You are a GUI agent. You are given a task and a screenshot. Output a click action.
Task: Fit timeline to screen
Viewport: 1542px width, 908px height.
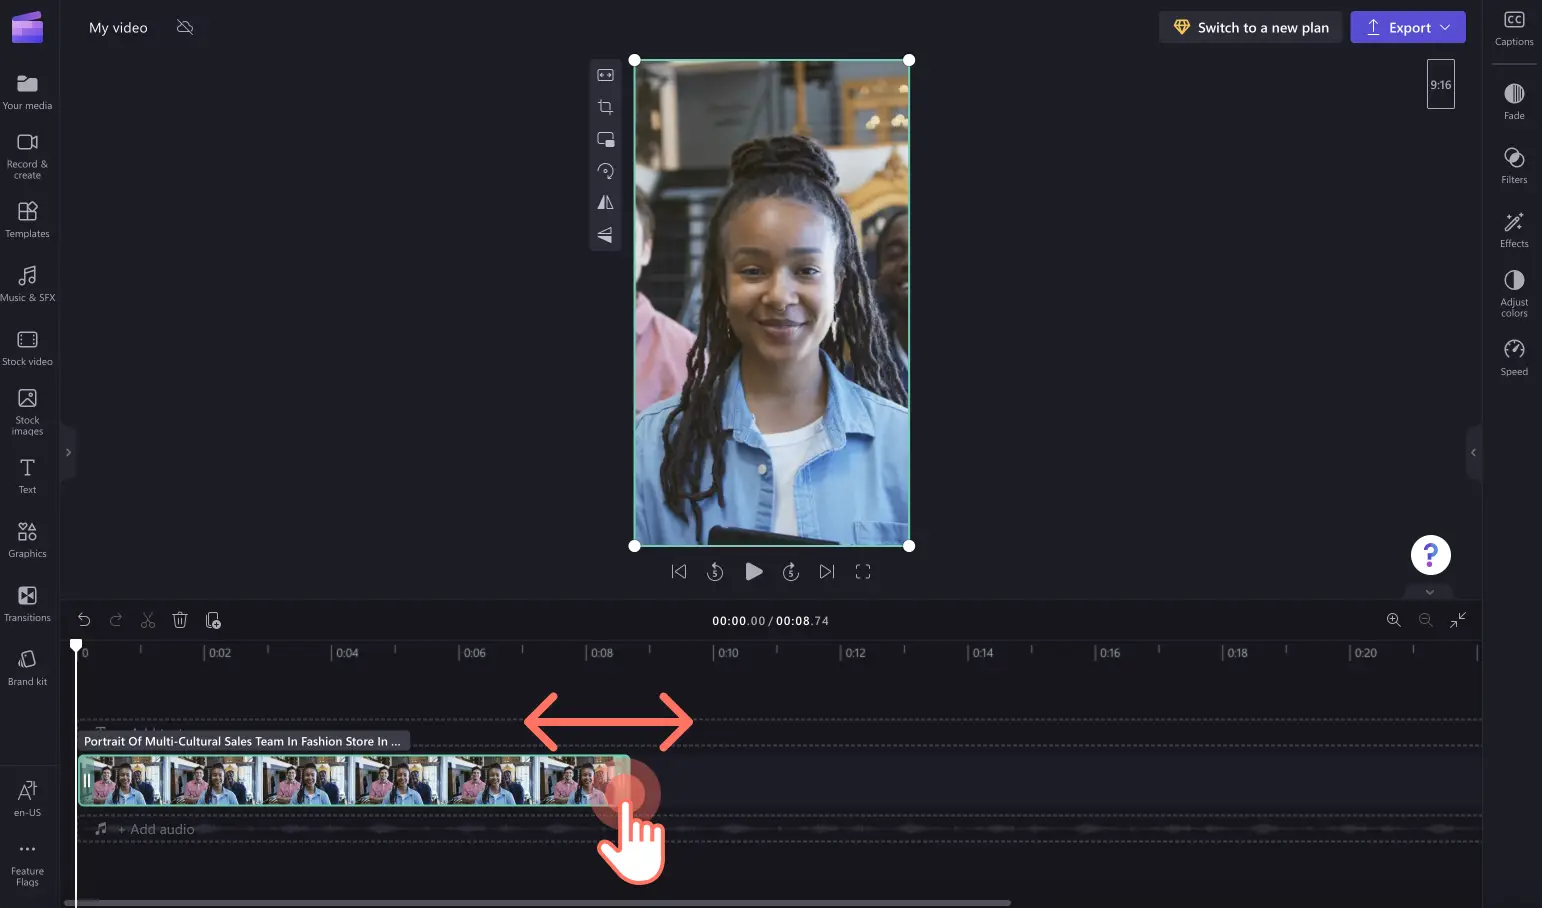[1458, 620]
